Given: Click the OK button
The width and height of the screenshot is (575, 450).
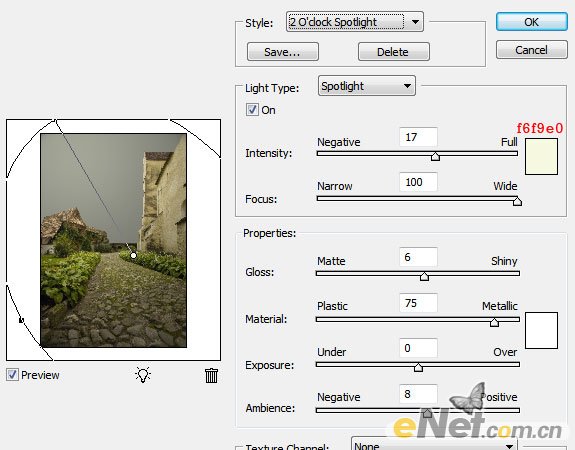Looking at the screenshot, I should 531,22.
